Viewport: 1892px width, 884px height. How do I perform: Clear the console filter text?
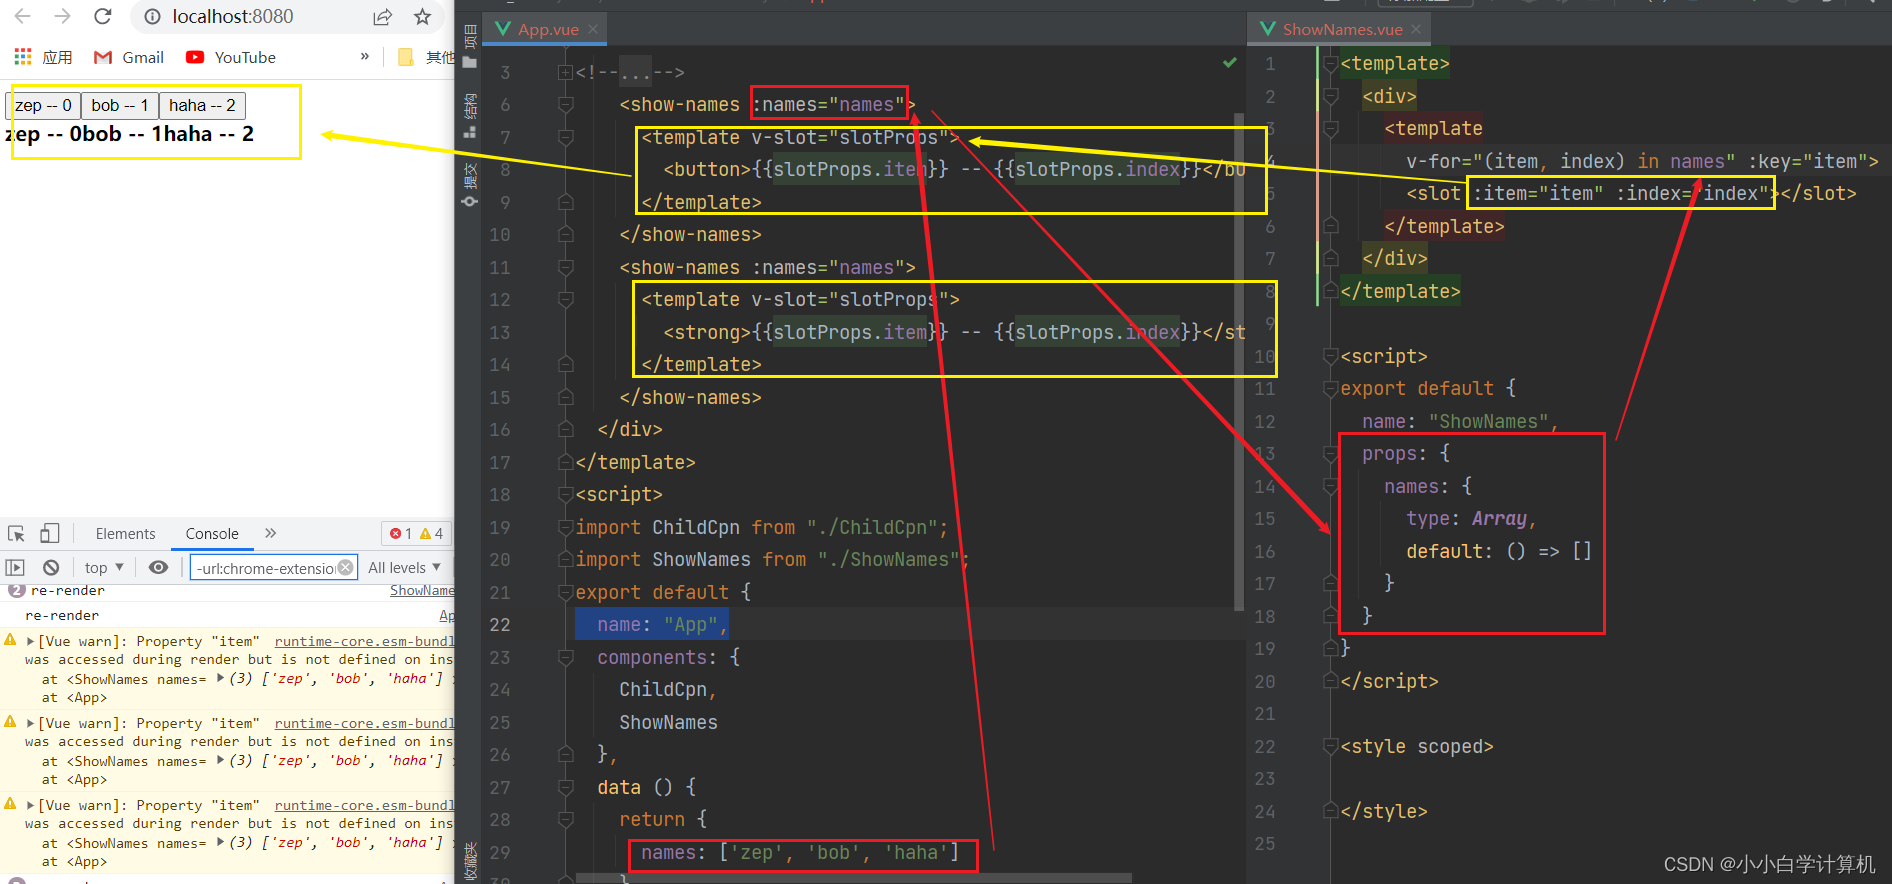pos(345,567)
